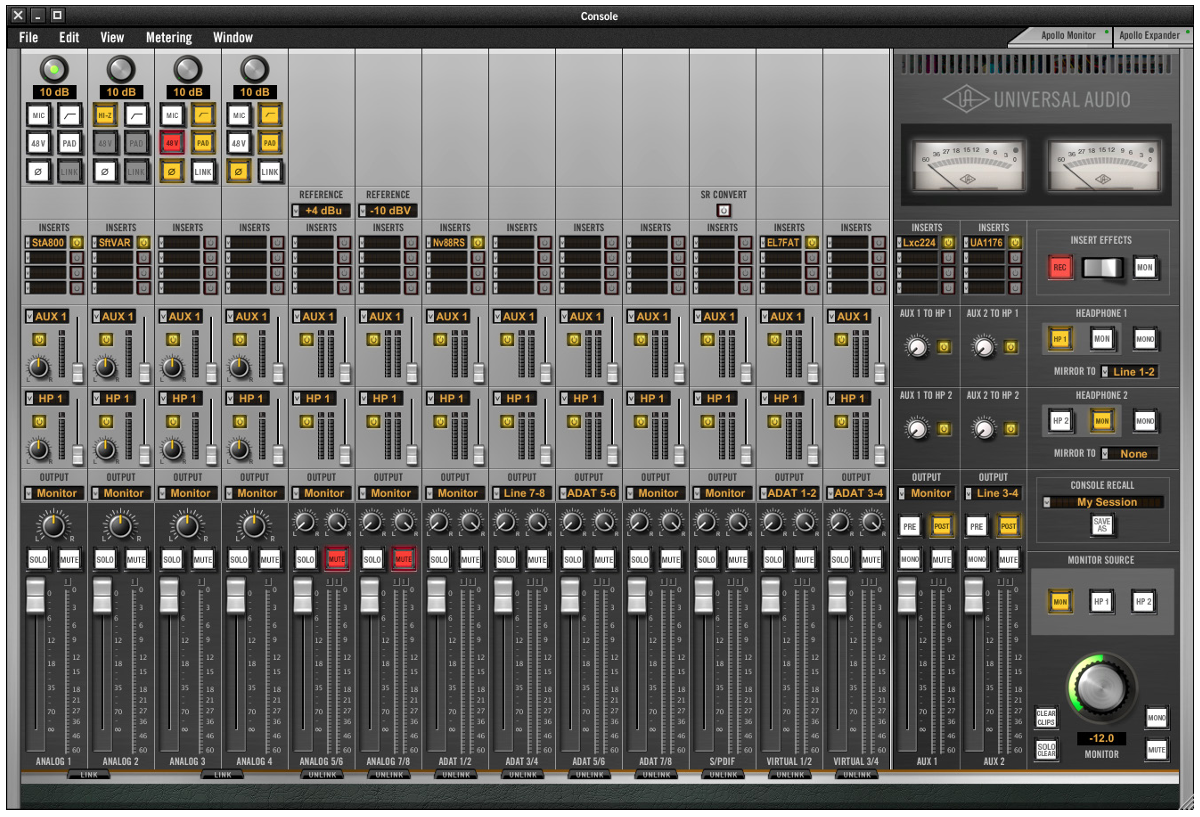1200x817 pixels.
Task: Open the My Session console recall dropdown
Action: tap(1102, 502)
